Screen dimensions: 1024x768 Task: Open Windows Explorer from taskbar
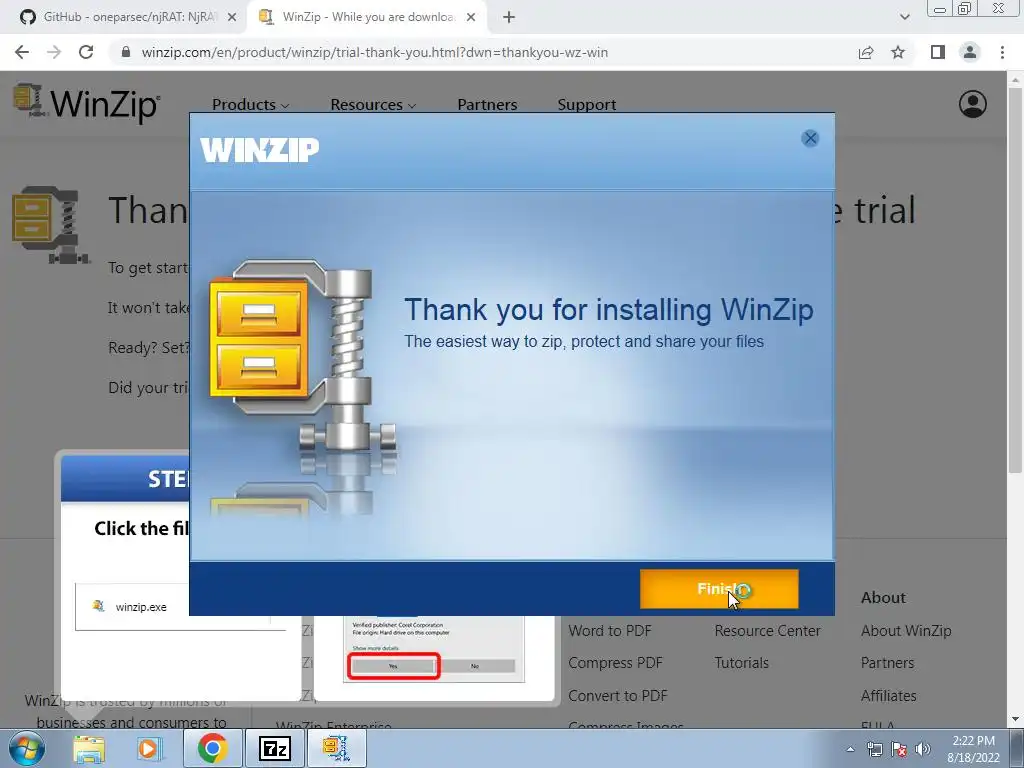89,748
